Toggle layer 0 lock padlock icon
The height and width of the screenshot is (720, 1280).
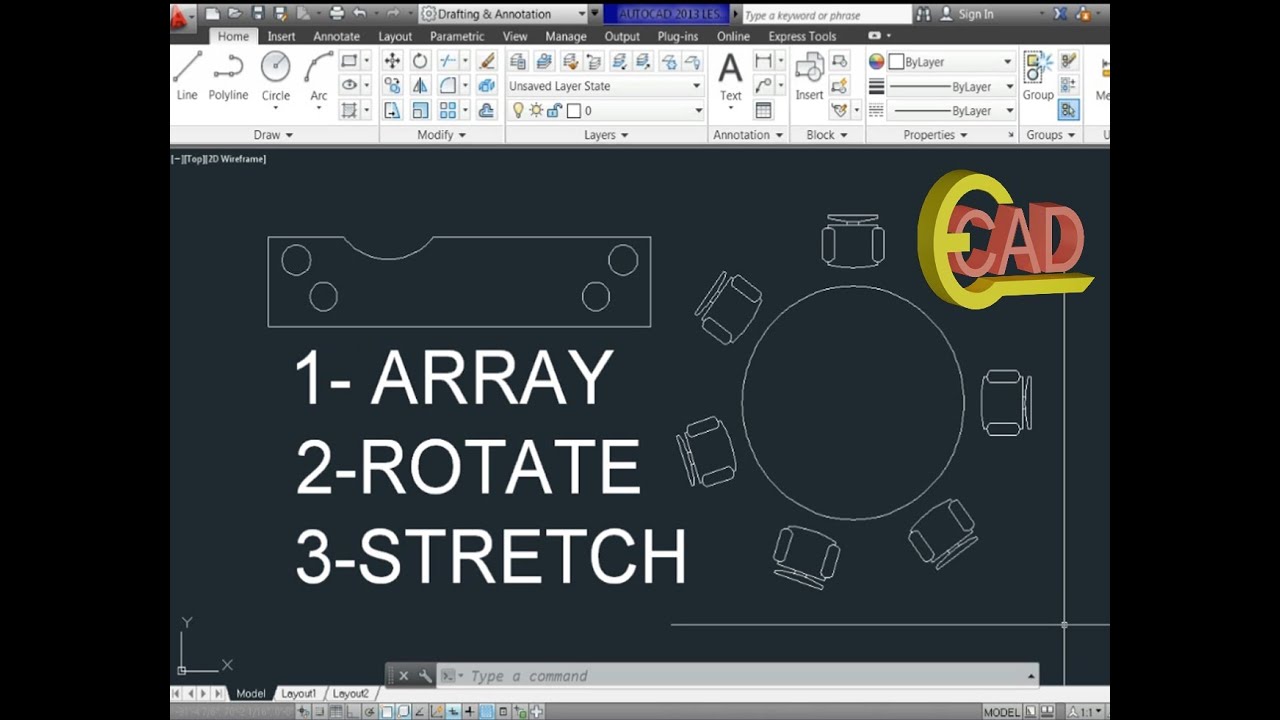553,111
